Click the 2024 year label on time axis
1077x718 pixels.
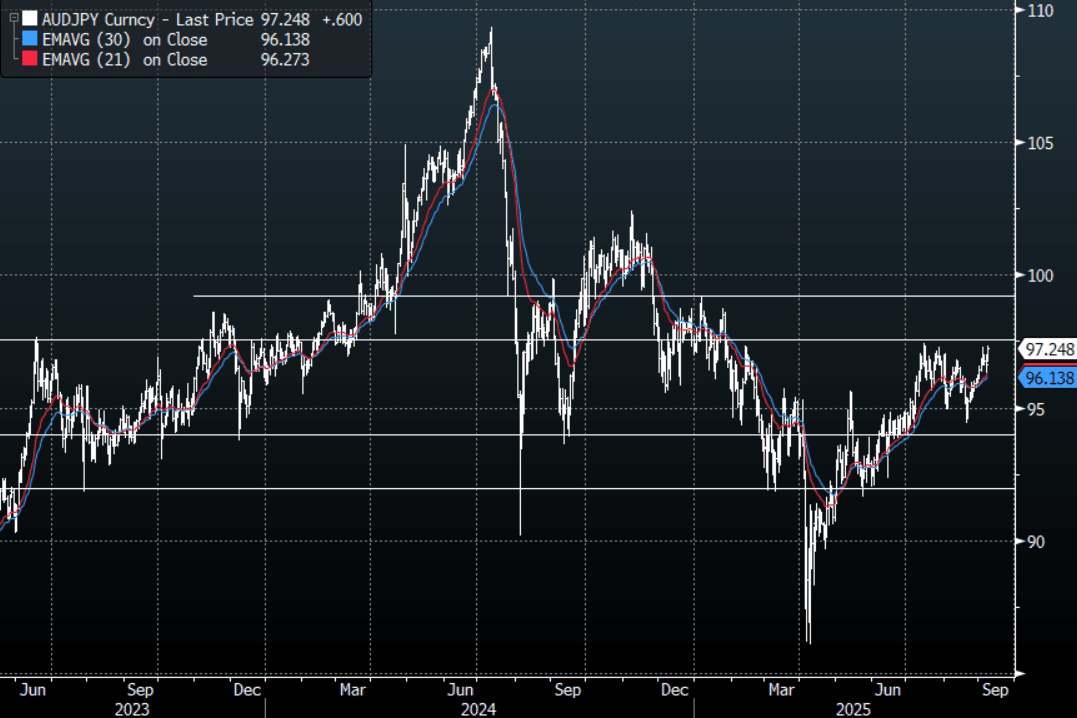(478, 709)
